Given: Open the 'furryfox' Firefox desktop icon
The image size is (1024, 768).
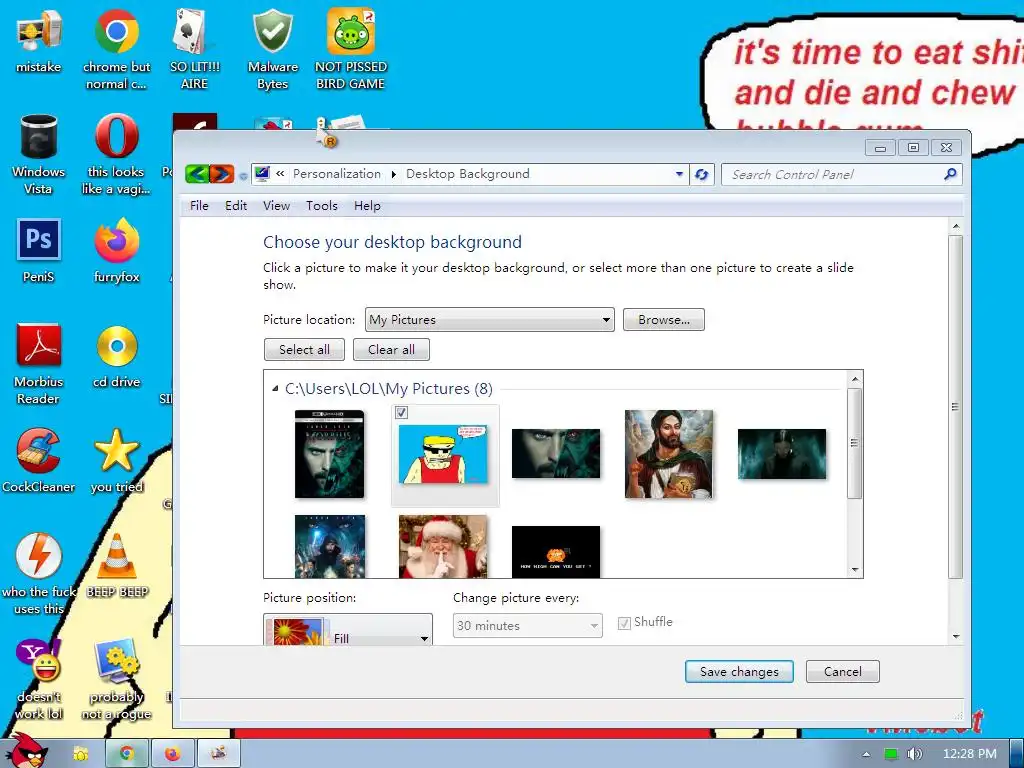Looking at the screenshot, I should pyautogui.click(x=116, y=251).
